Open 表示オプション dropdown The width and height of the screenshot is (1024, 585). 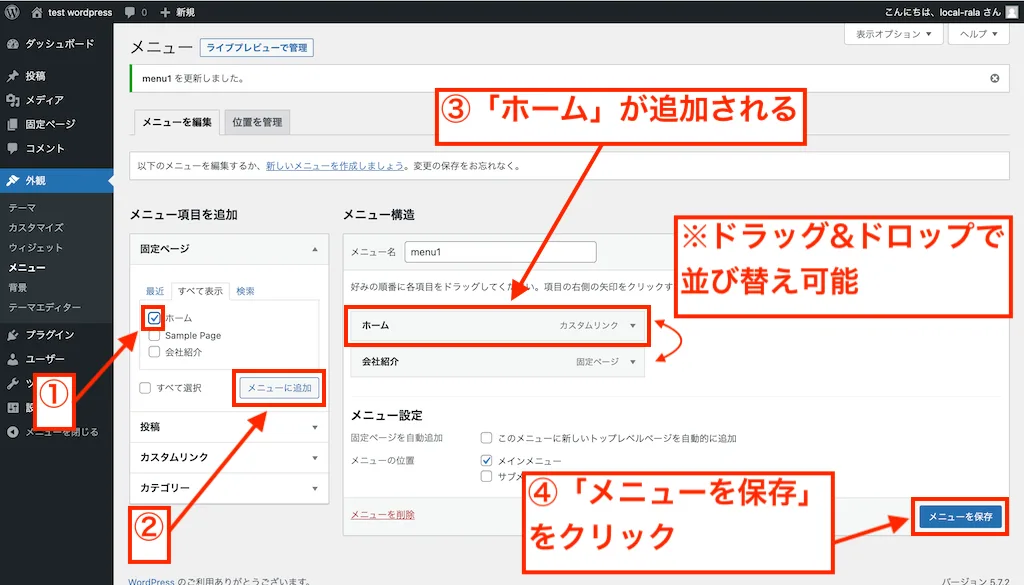(893, 34)
